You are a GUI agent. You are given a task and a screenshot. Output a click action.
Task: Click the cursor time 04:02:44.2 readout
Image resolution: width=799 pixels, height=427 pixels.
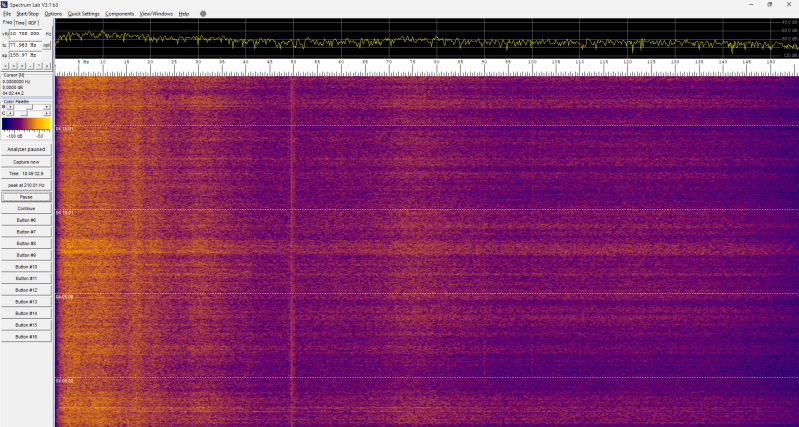pos(13,93)
